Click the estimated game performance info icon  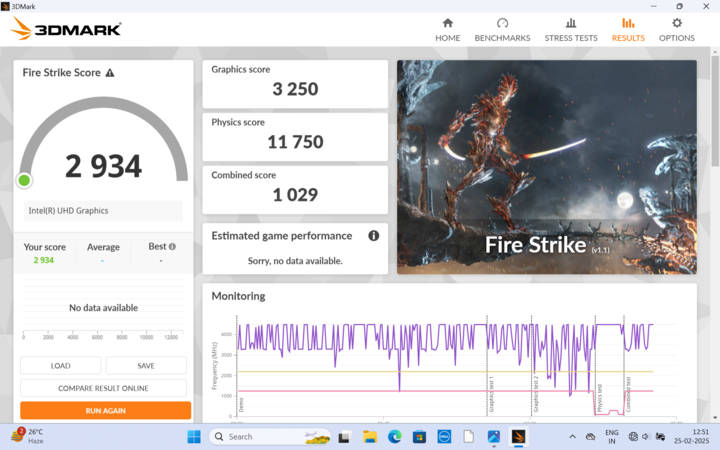(373, 236)
